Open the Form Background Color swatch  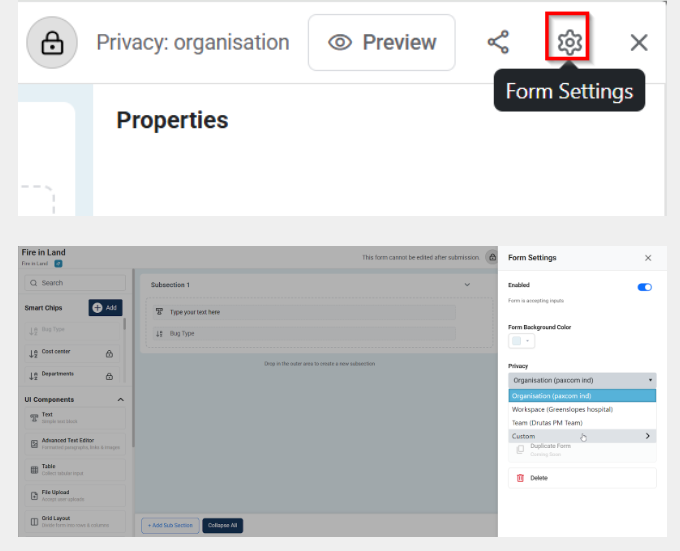(x=521, y=341)
